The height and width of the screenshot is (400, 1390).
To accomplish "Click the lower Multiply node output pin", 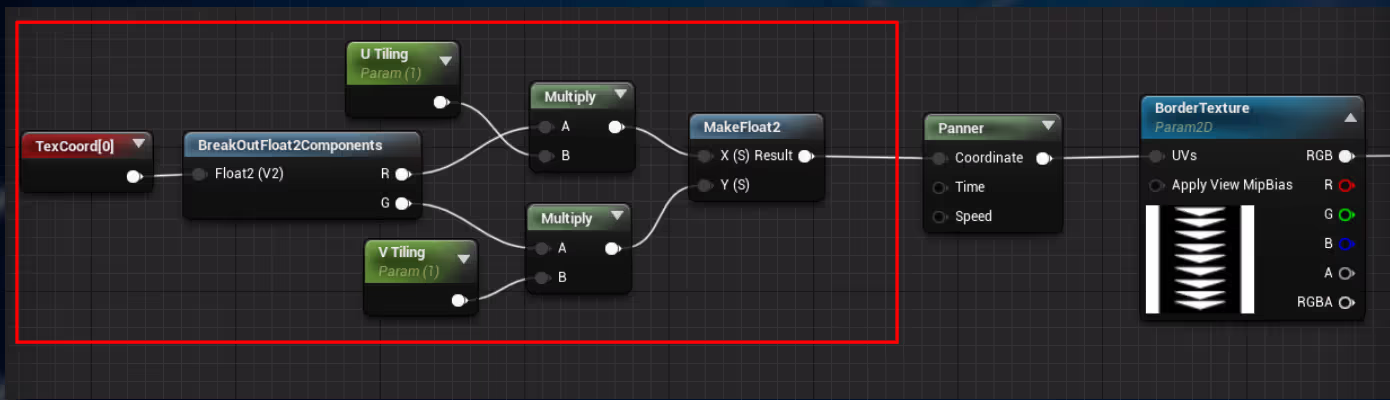I will coord(613,248).
